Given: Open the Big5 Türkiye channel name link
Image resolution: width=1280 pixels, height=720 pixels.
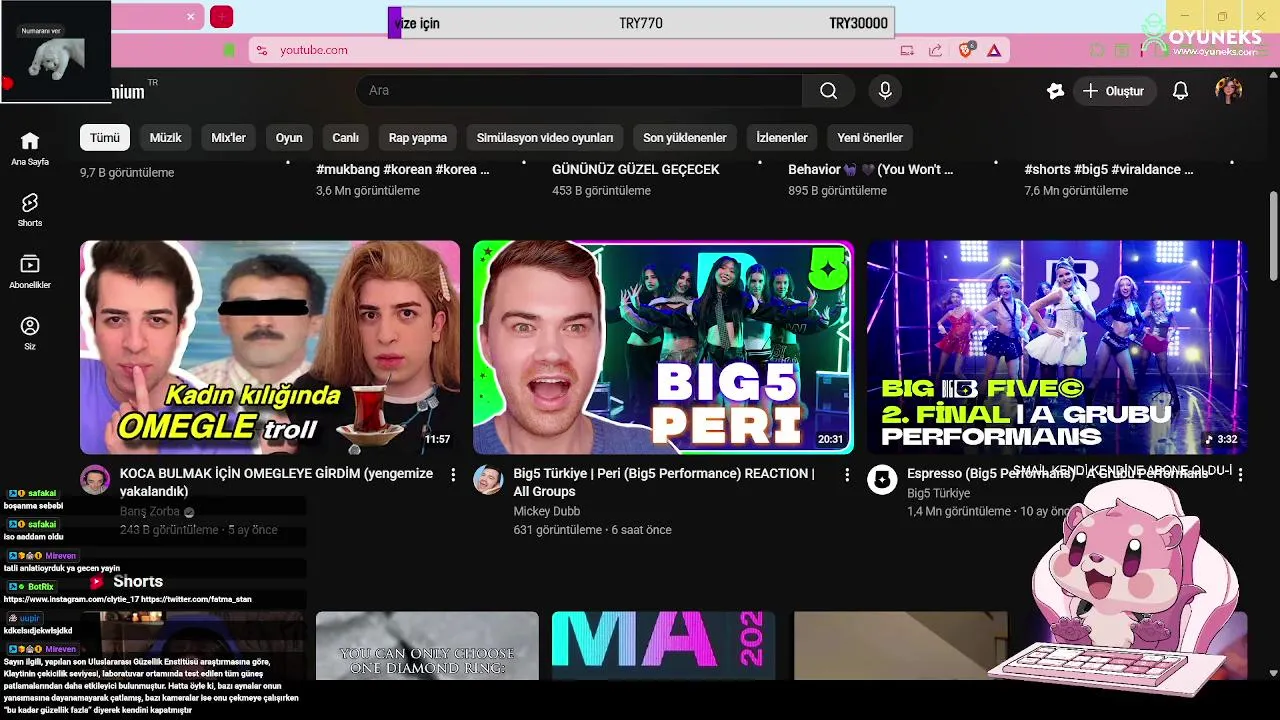Looking at the screenshot, I should 938,493.
